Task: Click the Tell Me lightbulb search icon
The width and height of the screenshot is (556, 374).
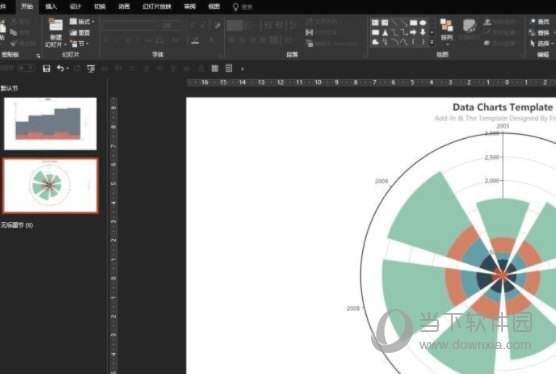Action: [x=235, y=7]
